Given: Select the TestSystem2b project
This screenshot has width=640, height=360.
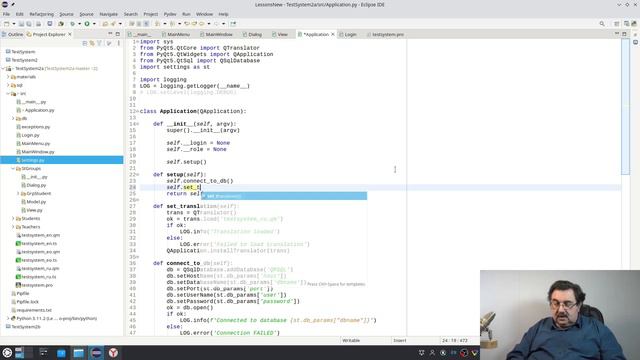Looking at the screenshot, I should click(26, 327).
